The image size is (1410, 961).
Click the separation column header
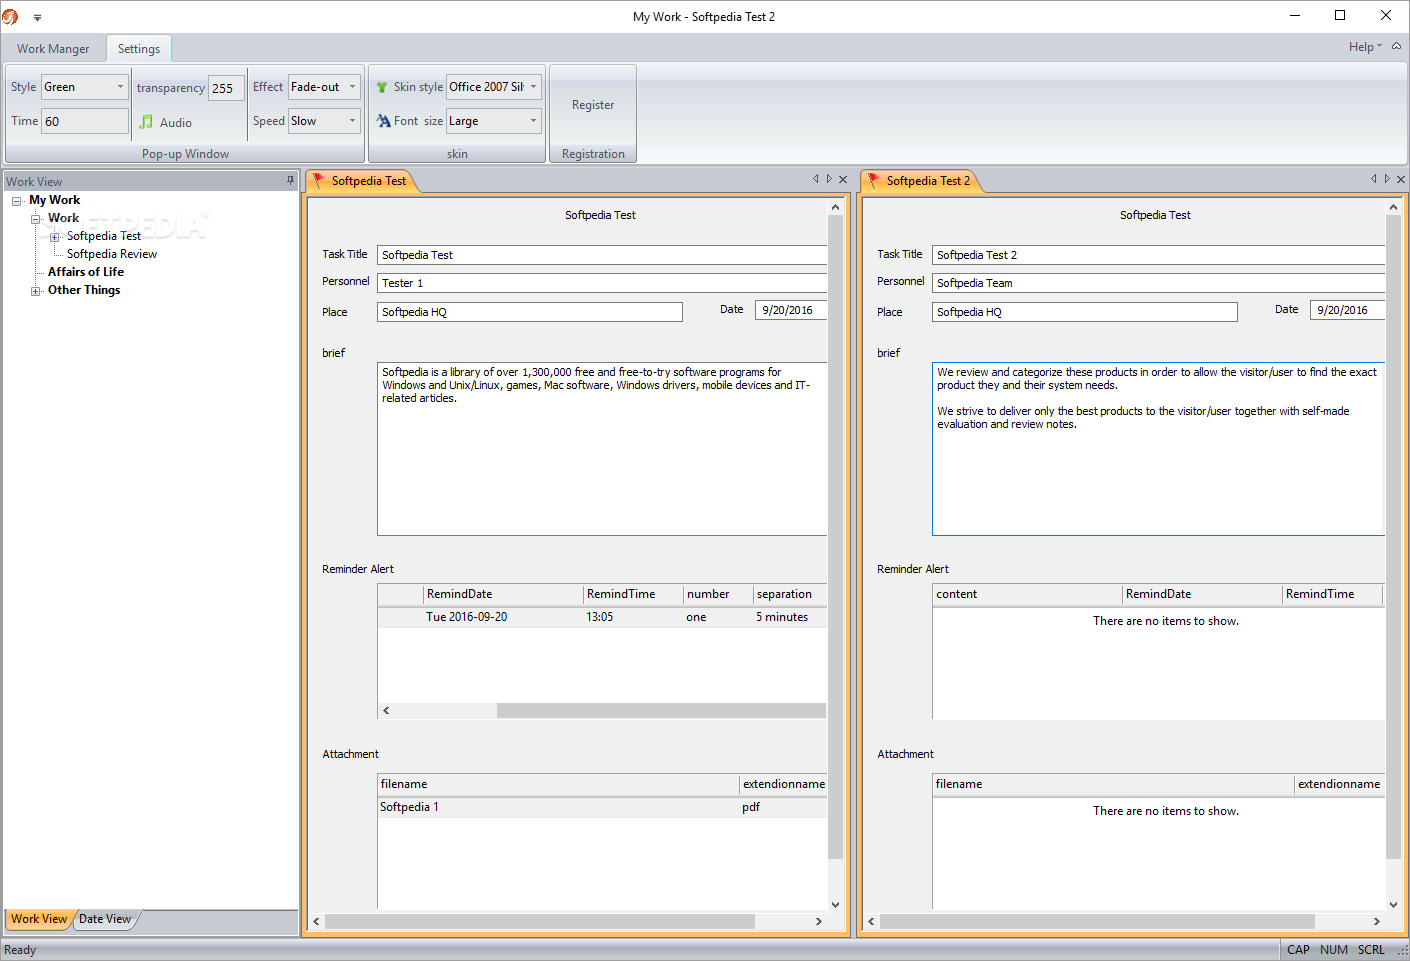[x=790, y=594]
